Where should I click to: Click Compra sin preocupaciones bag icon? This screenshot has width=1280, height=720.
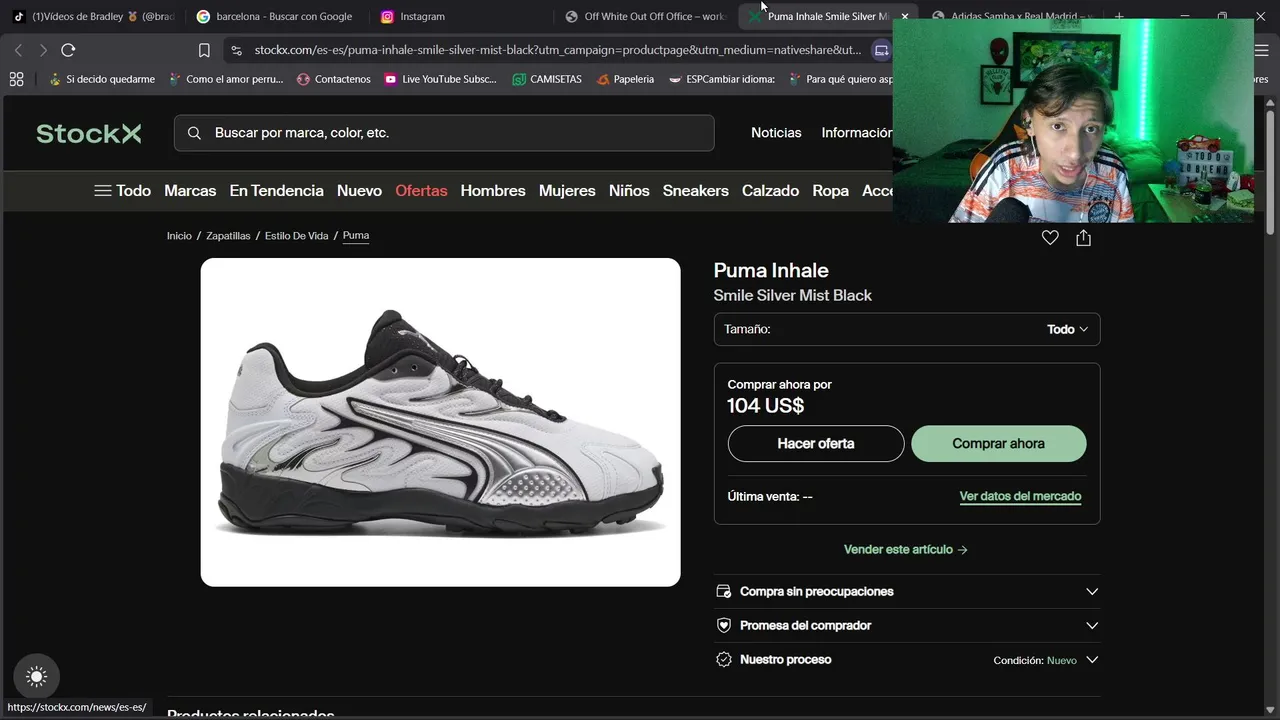coord(724,591)
